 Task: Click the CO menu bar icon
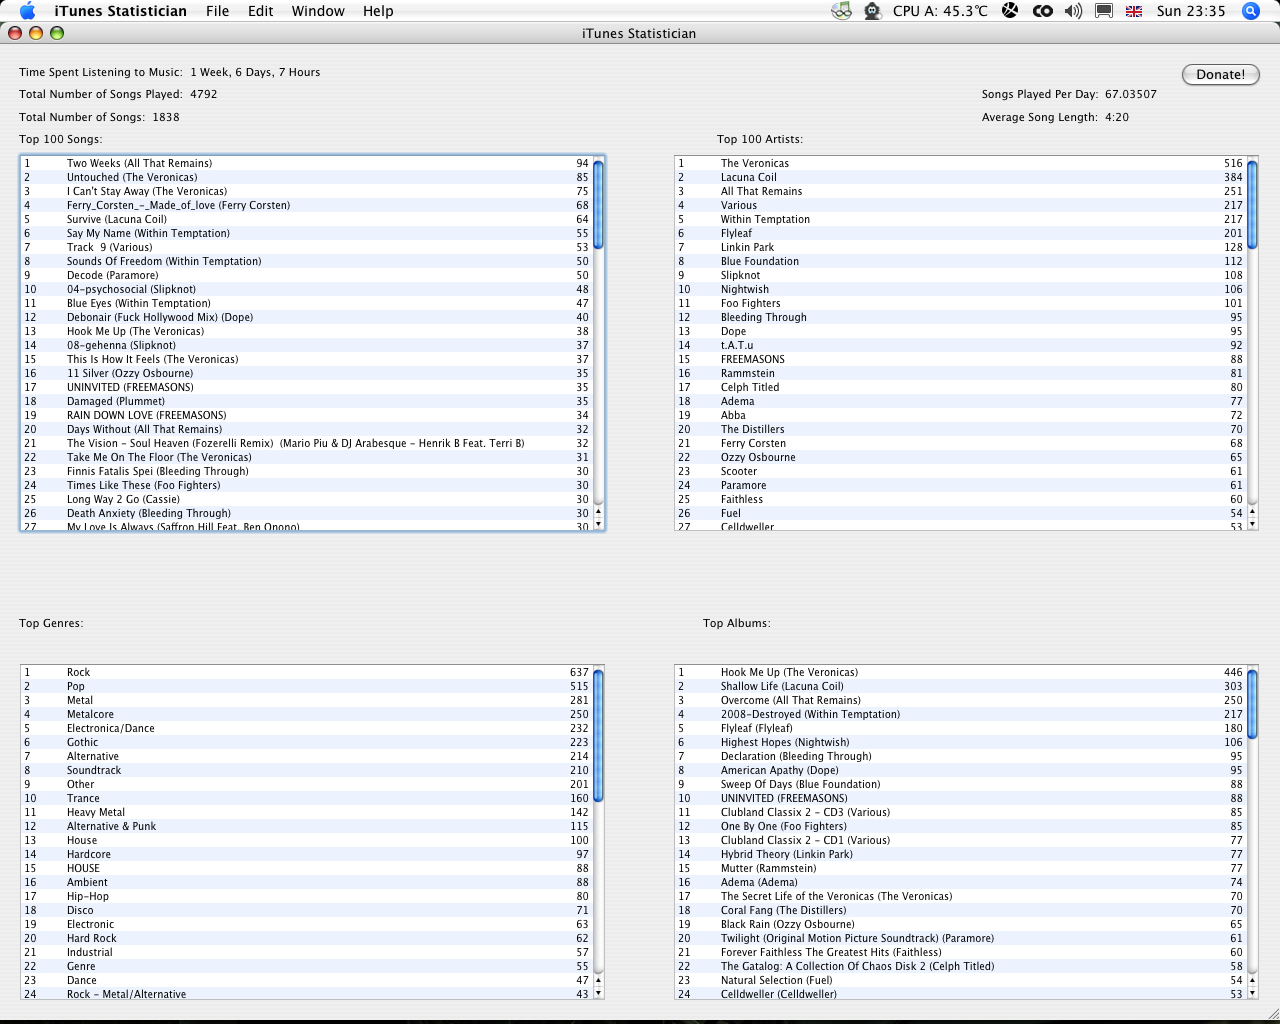(1042, 11)
